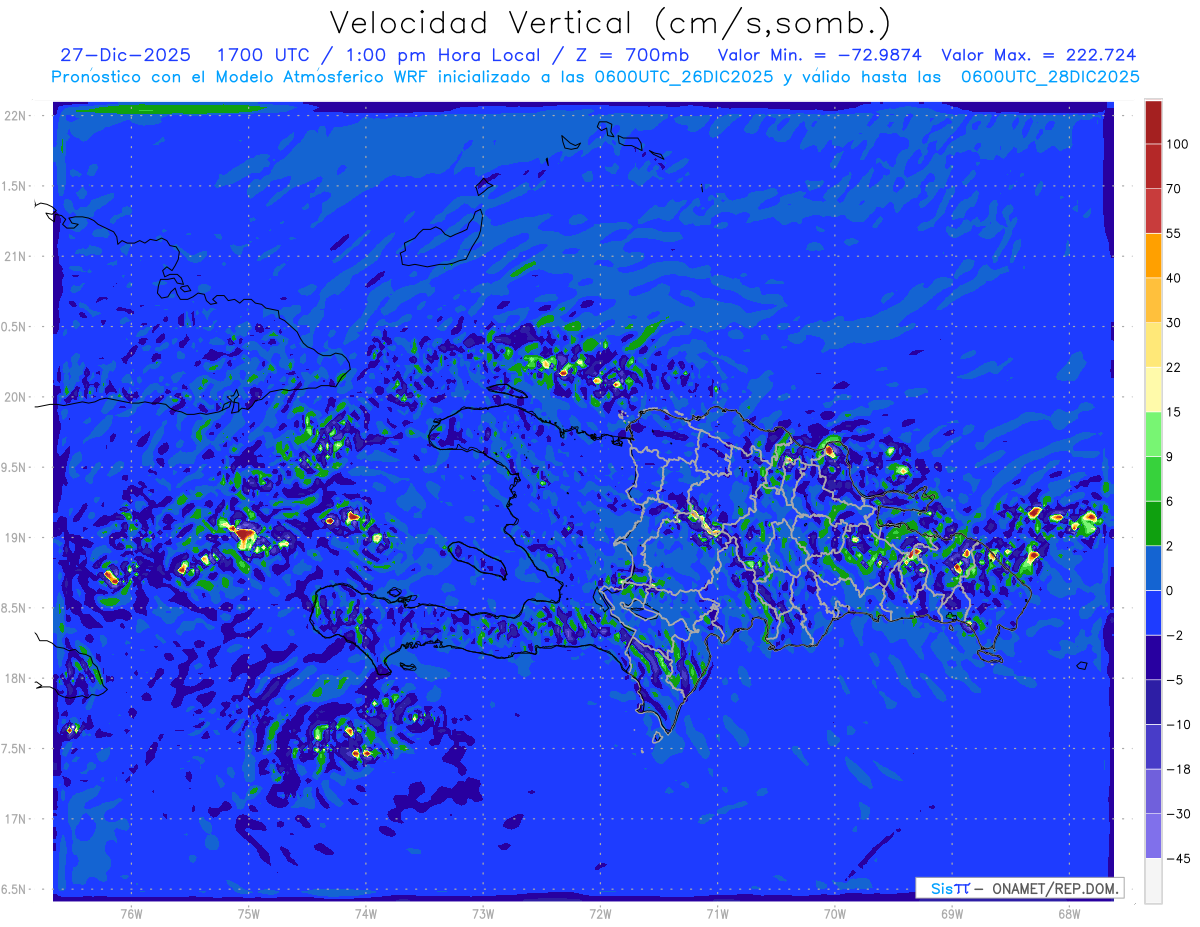This screenshot has height=927, width=1200.
Task: Click the '-45' legend value
Action: pyautogui.click(x=1178, y=858)
